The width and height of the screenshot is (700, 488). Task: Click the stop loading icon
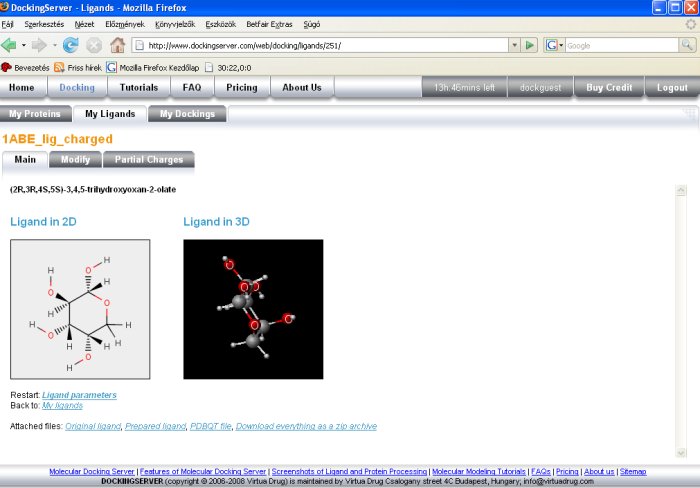pyautogui.click(x=94, y=45)
